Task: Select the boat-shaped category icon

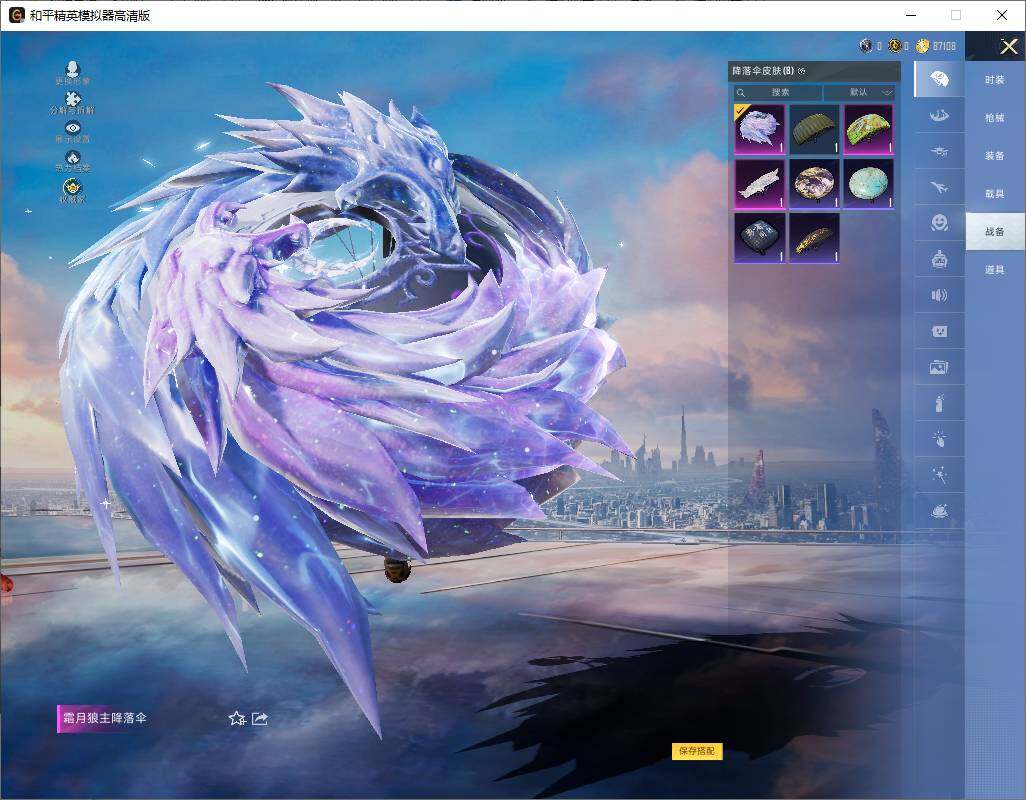Action: click(939, 115)
